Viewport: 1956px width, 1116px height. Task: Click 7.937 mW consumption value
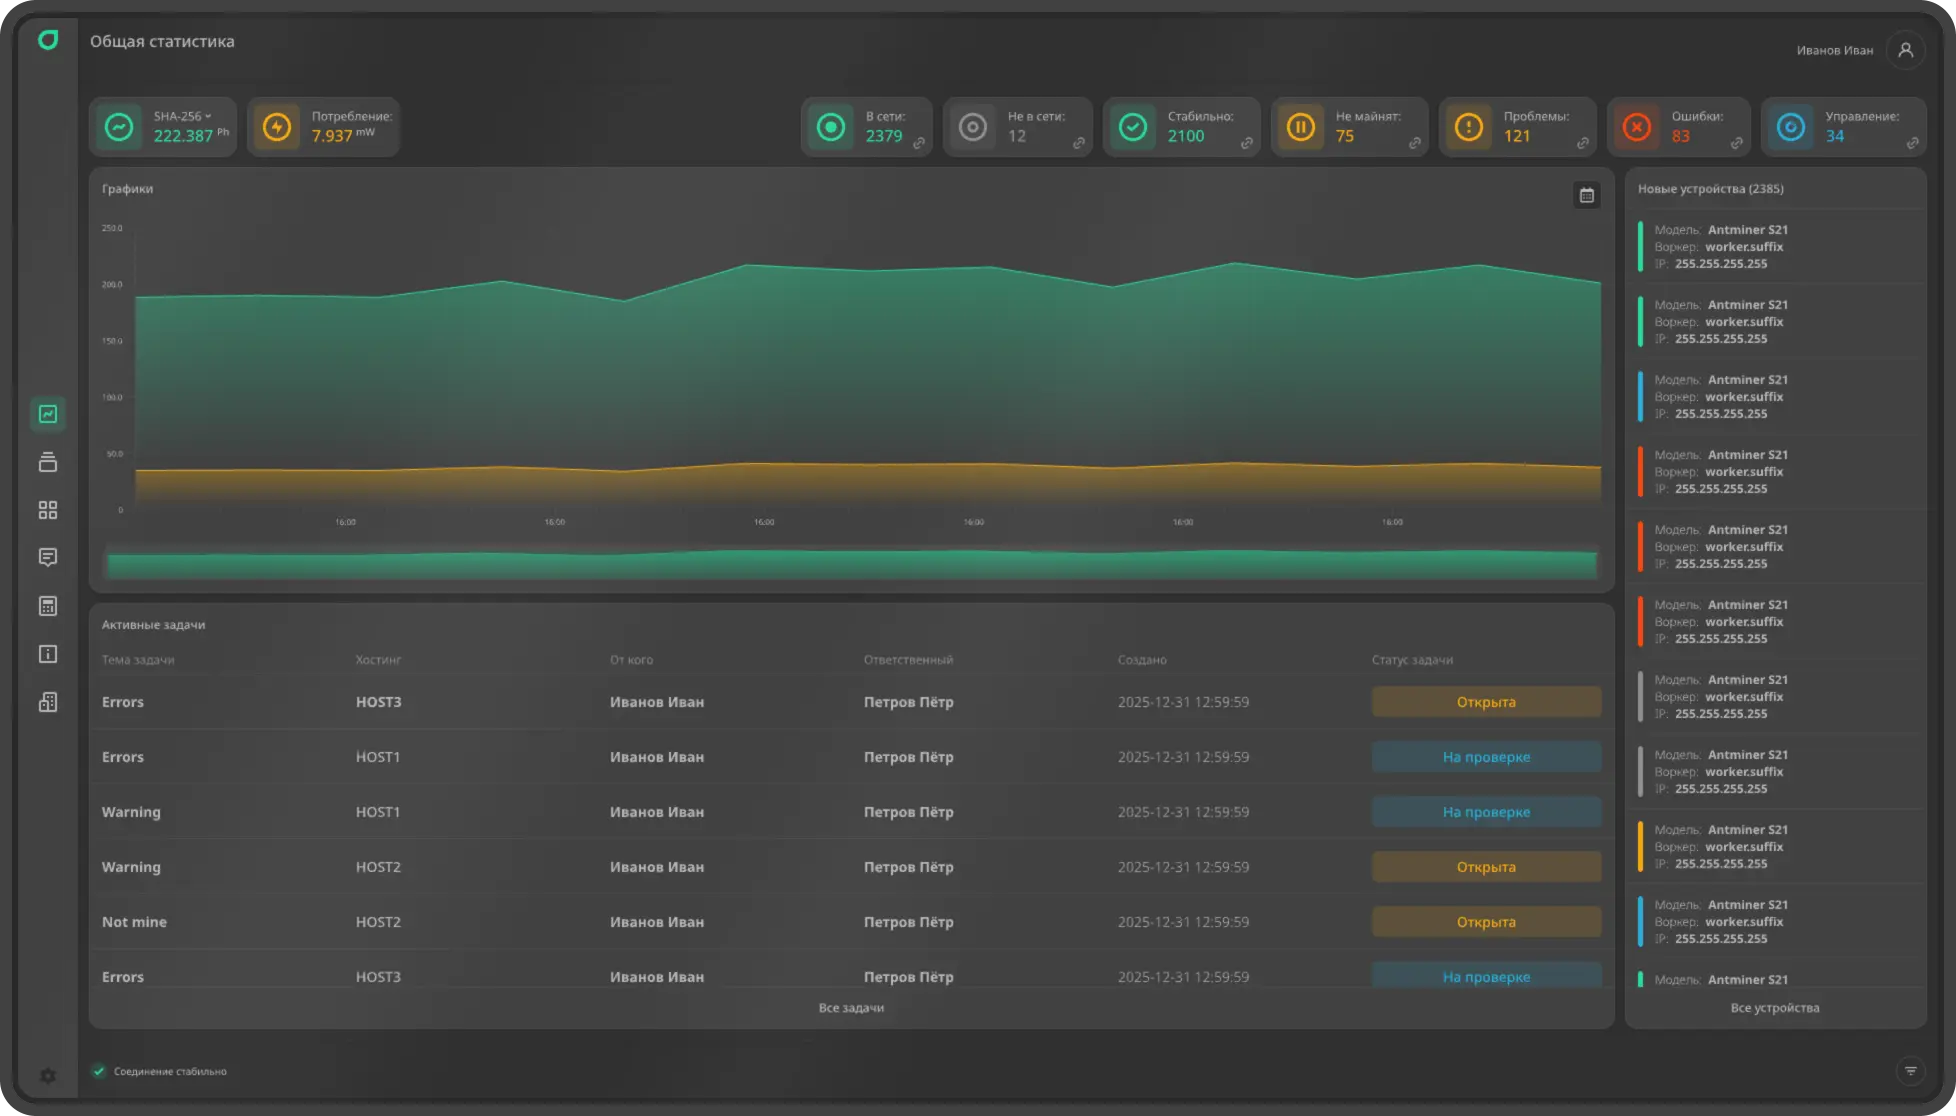342,136
